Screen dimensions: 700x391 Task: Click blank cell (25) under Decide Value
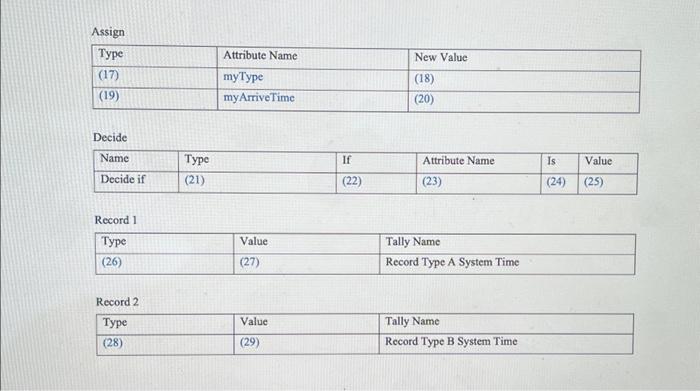click(x=608, y=184)
